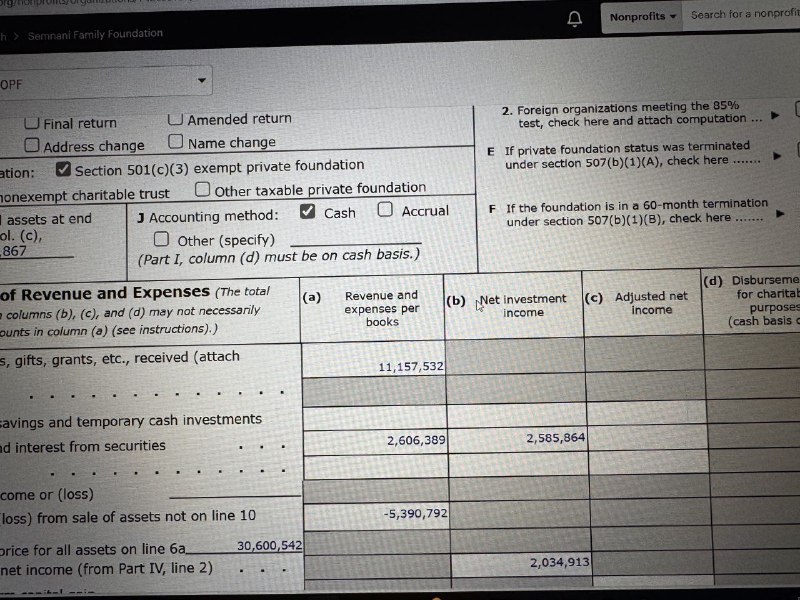Tick the Name change checkbox
The image size is (800, 600).
tap(176, 141)
